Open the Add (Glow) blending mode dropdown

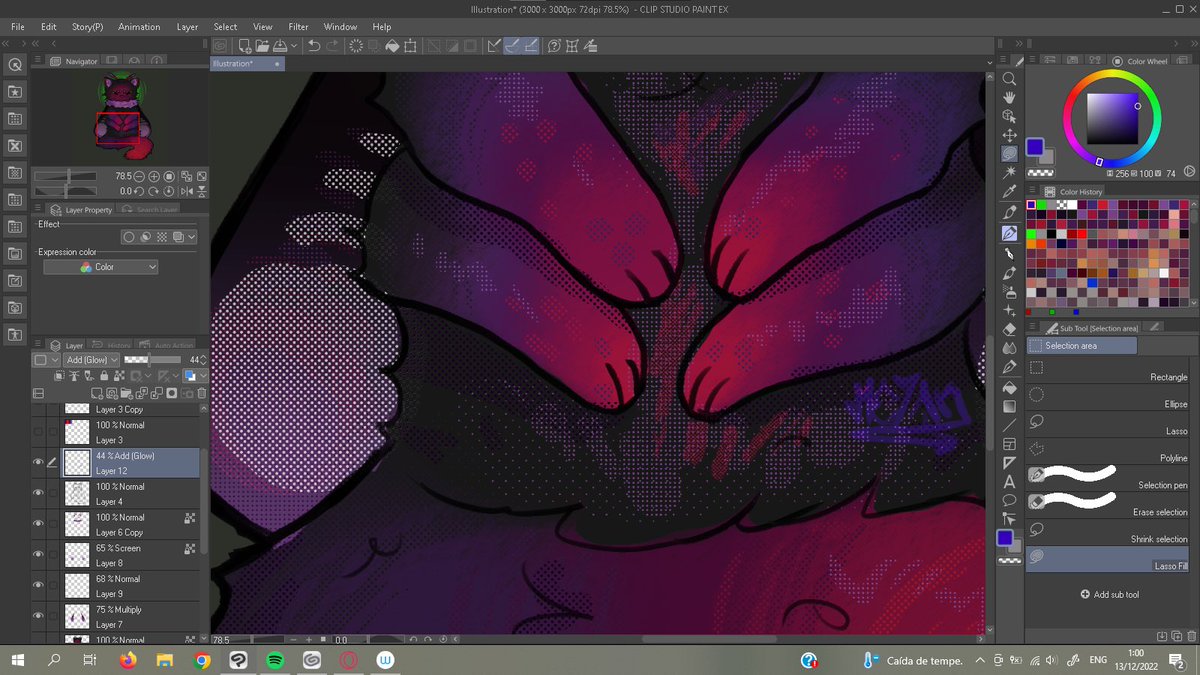coord(92,359)
